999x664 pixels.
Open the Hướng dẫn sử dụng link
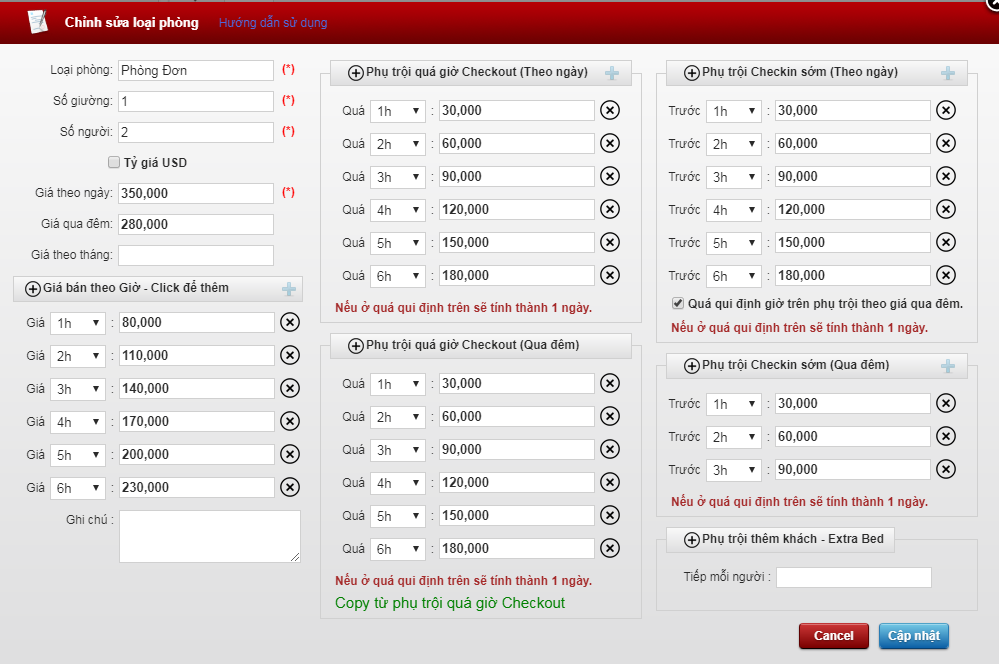coord(273,23)
